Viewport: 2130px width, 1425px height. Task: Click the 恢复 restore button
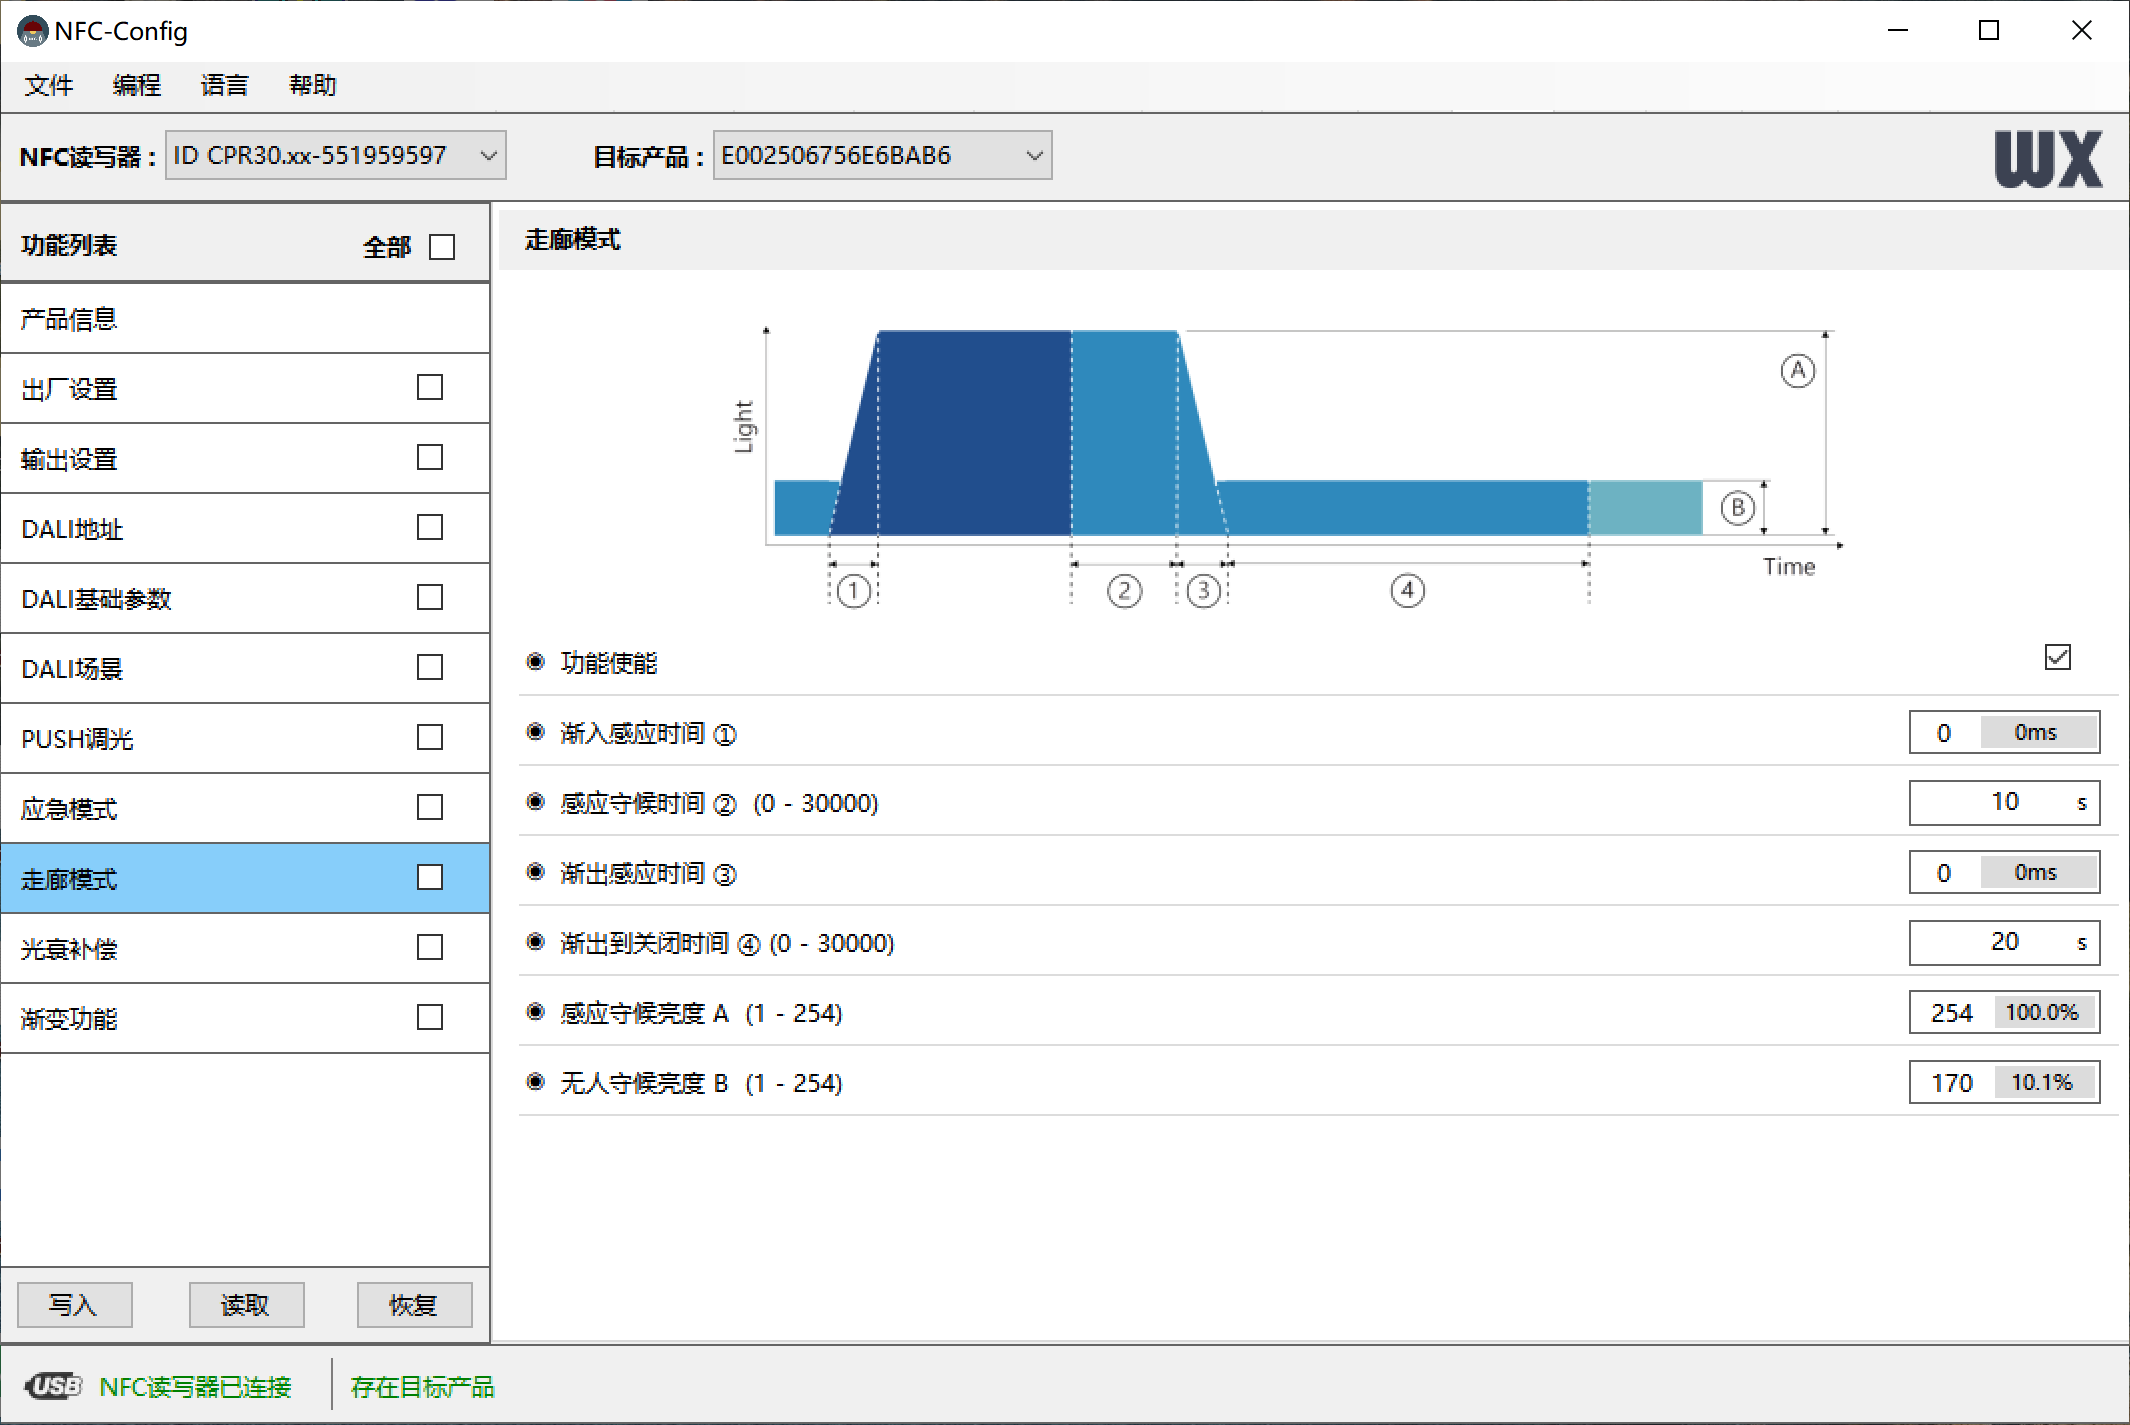click(415, 1305)
